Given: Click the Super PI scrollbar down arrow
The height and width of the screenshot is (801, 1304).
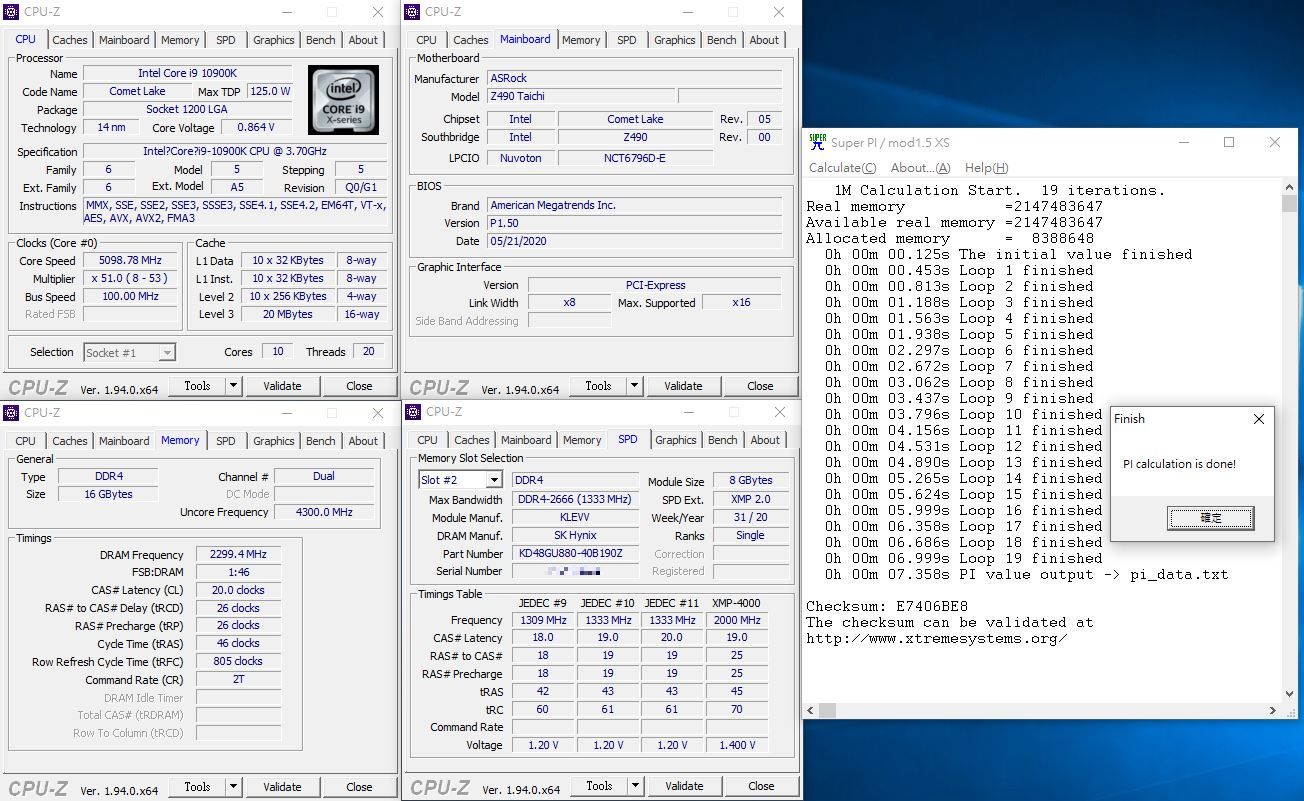Looking at the screenshot, I should click(x=1288, y=693).
